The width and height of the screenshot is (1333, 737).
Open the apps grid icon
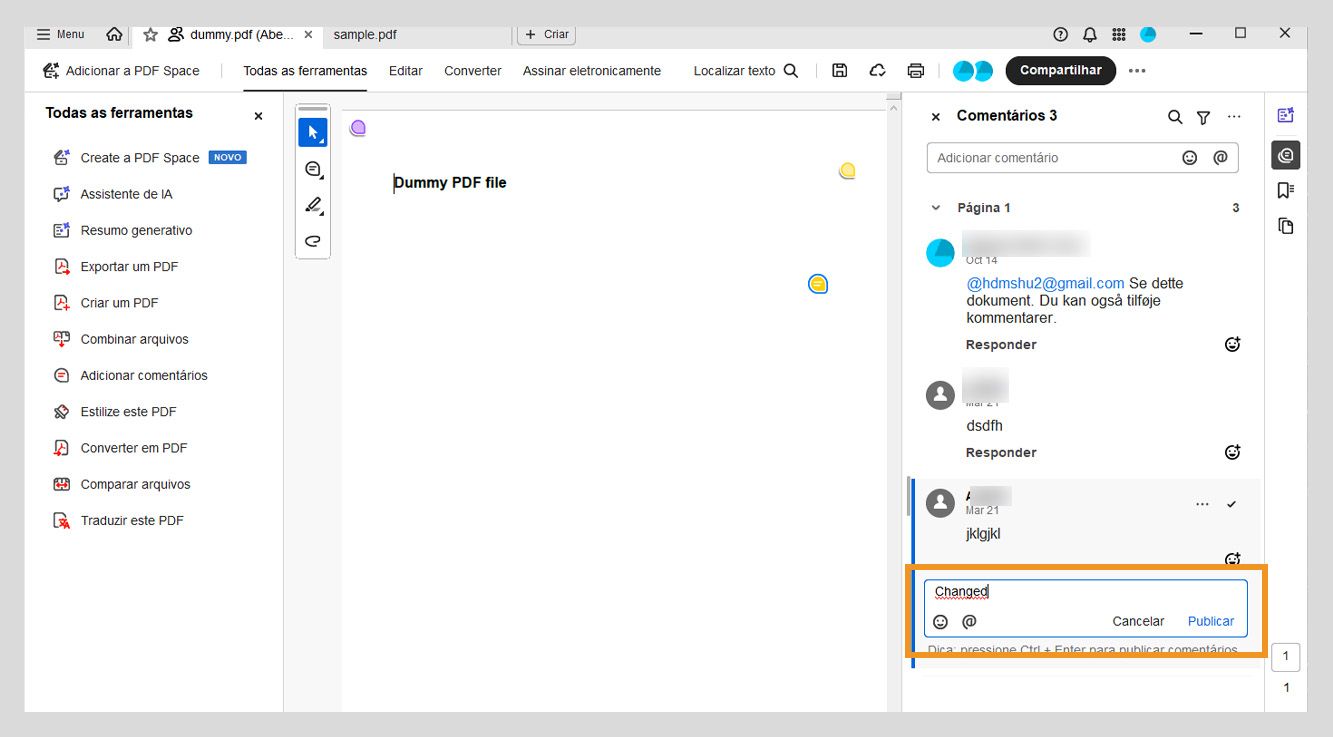tap(1119, 34)
